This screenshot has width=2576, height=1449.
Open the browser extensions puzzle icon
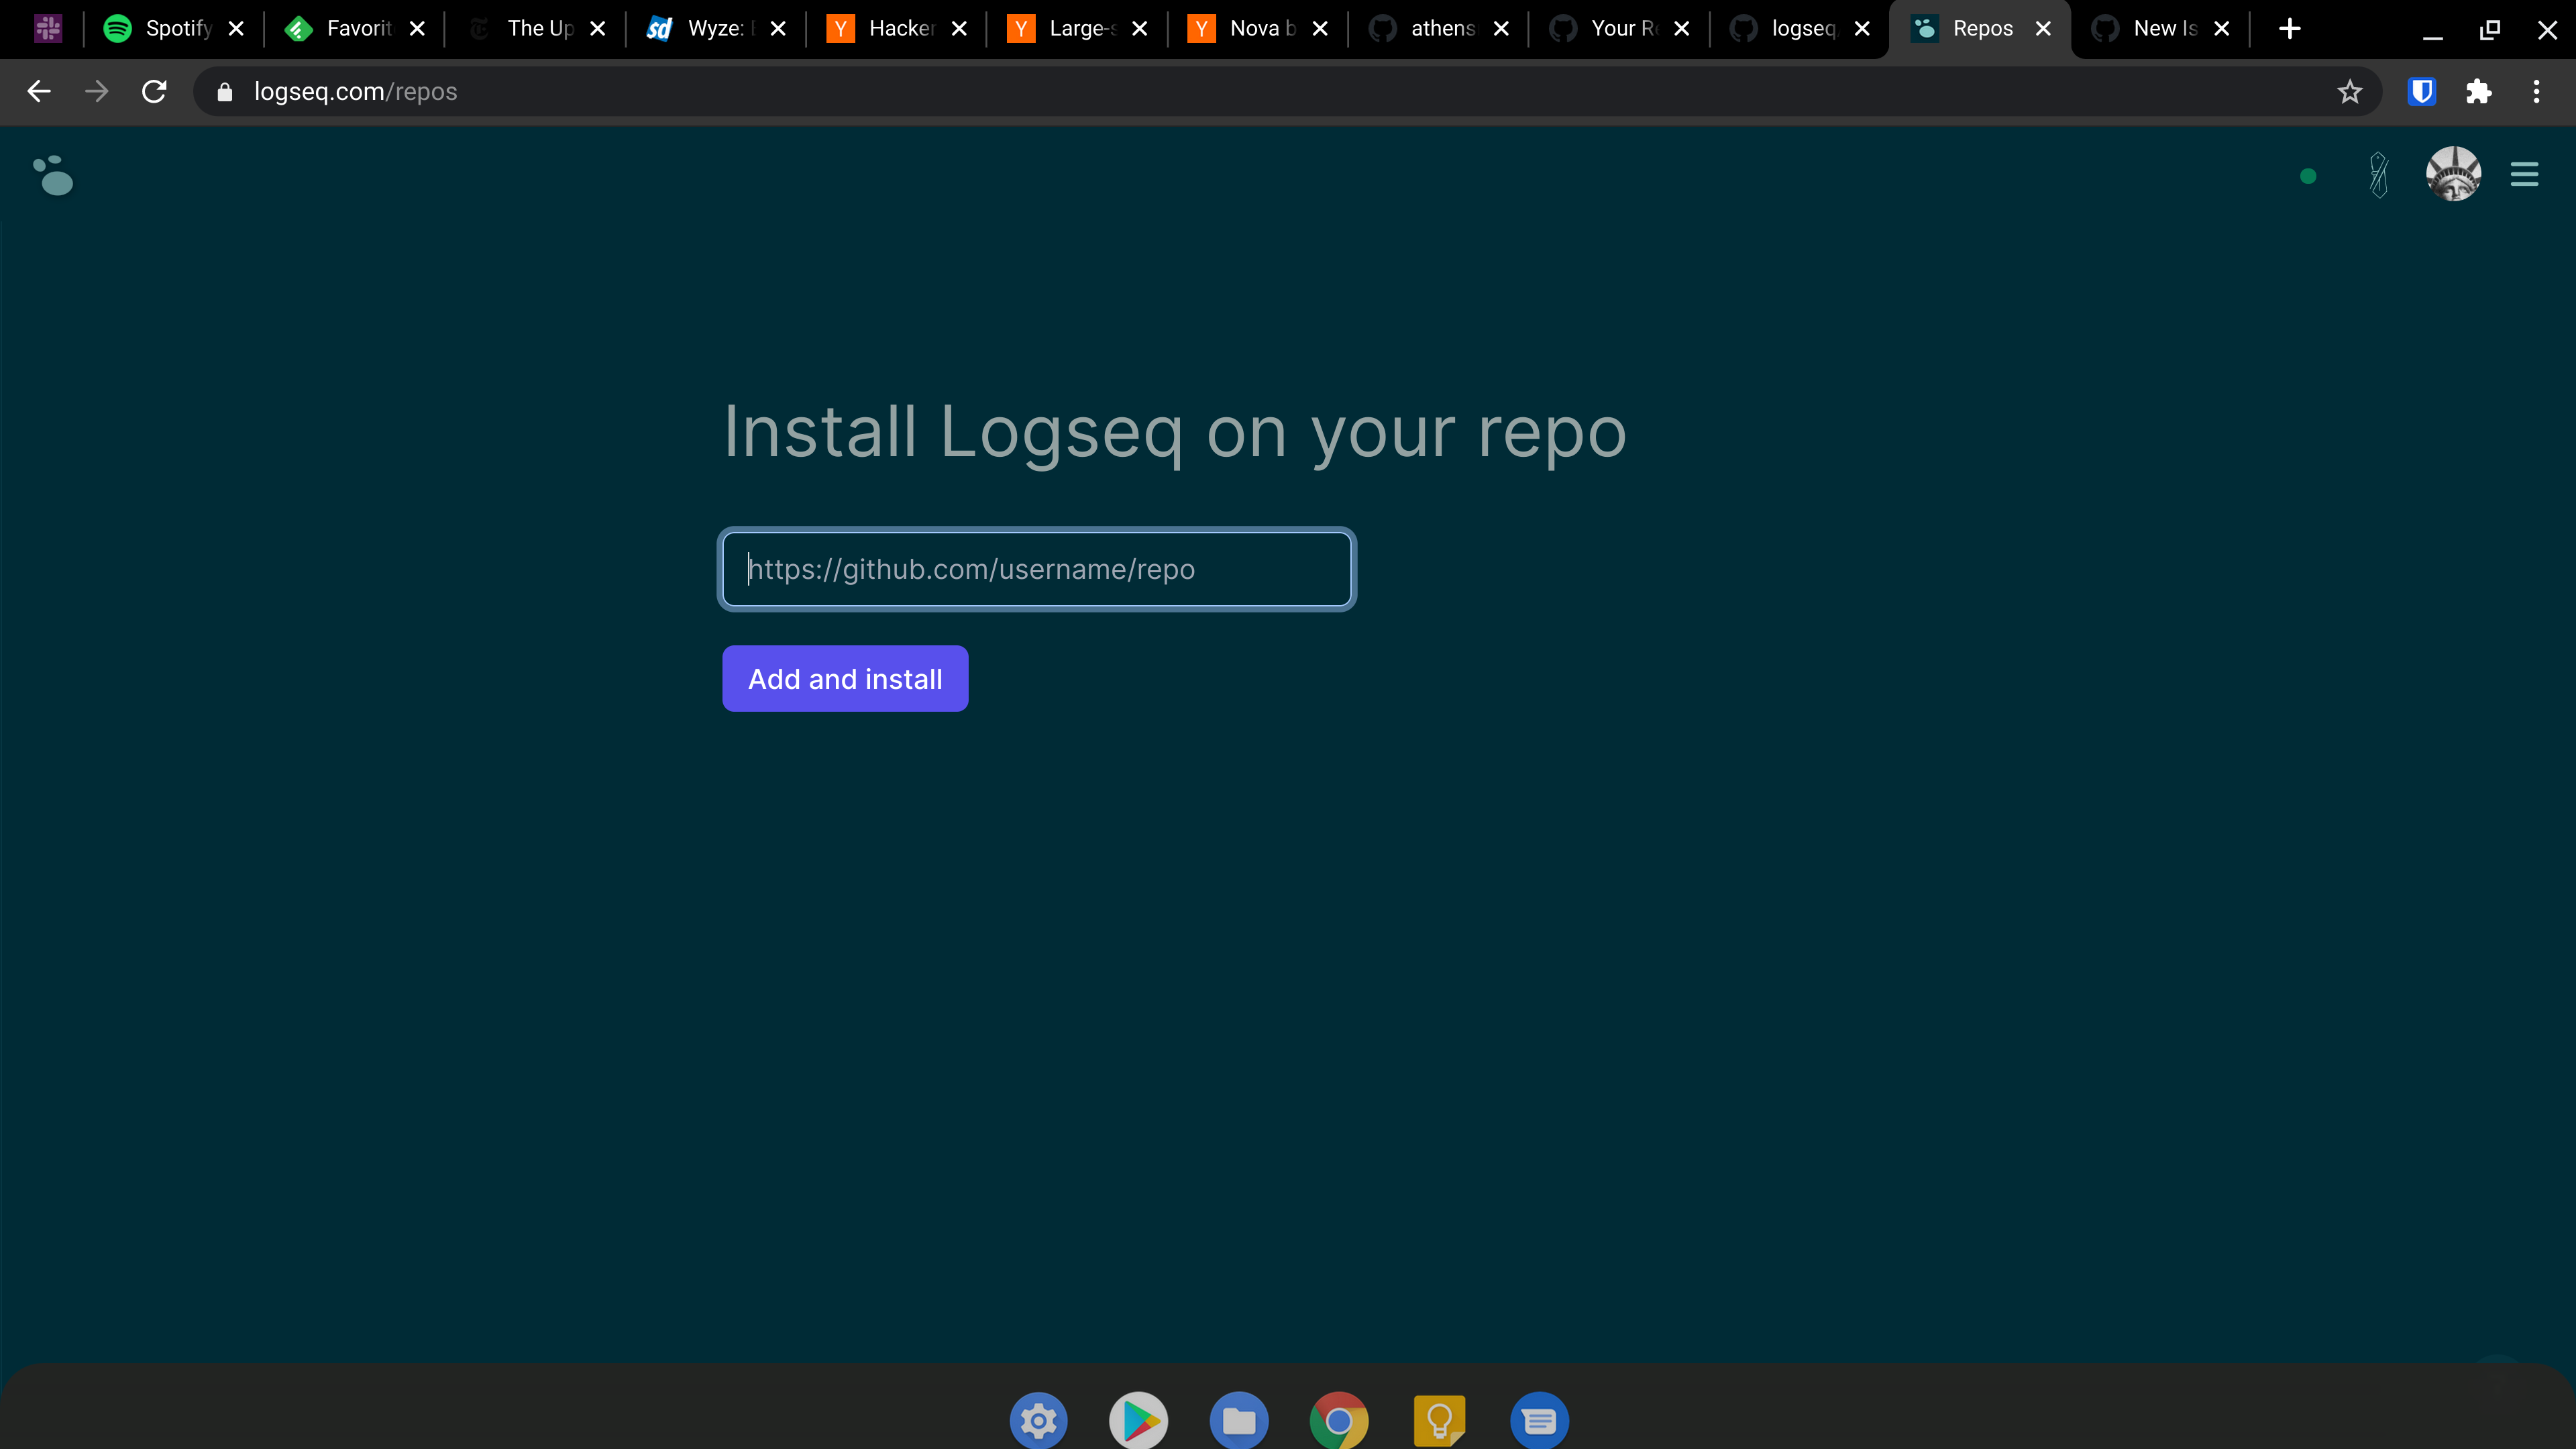tap(2479, 91)
